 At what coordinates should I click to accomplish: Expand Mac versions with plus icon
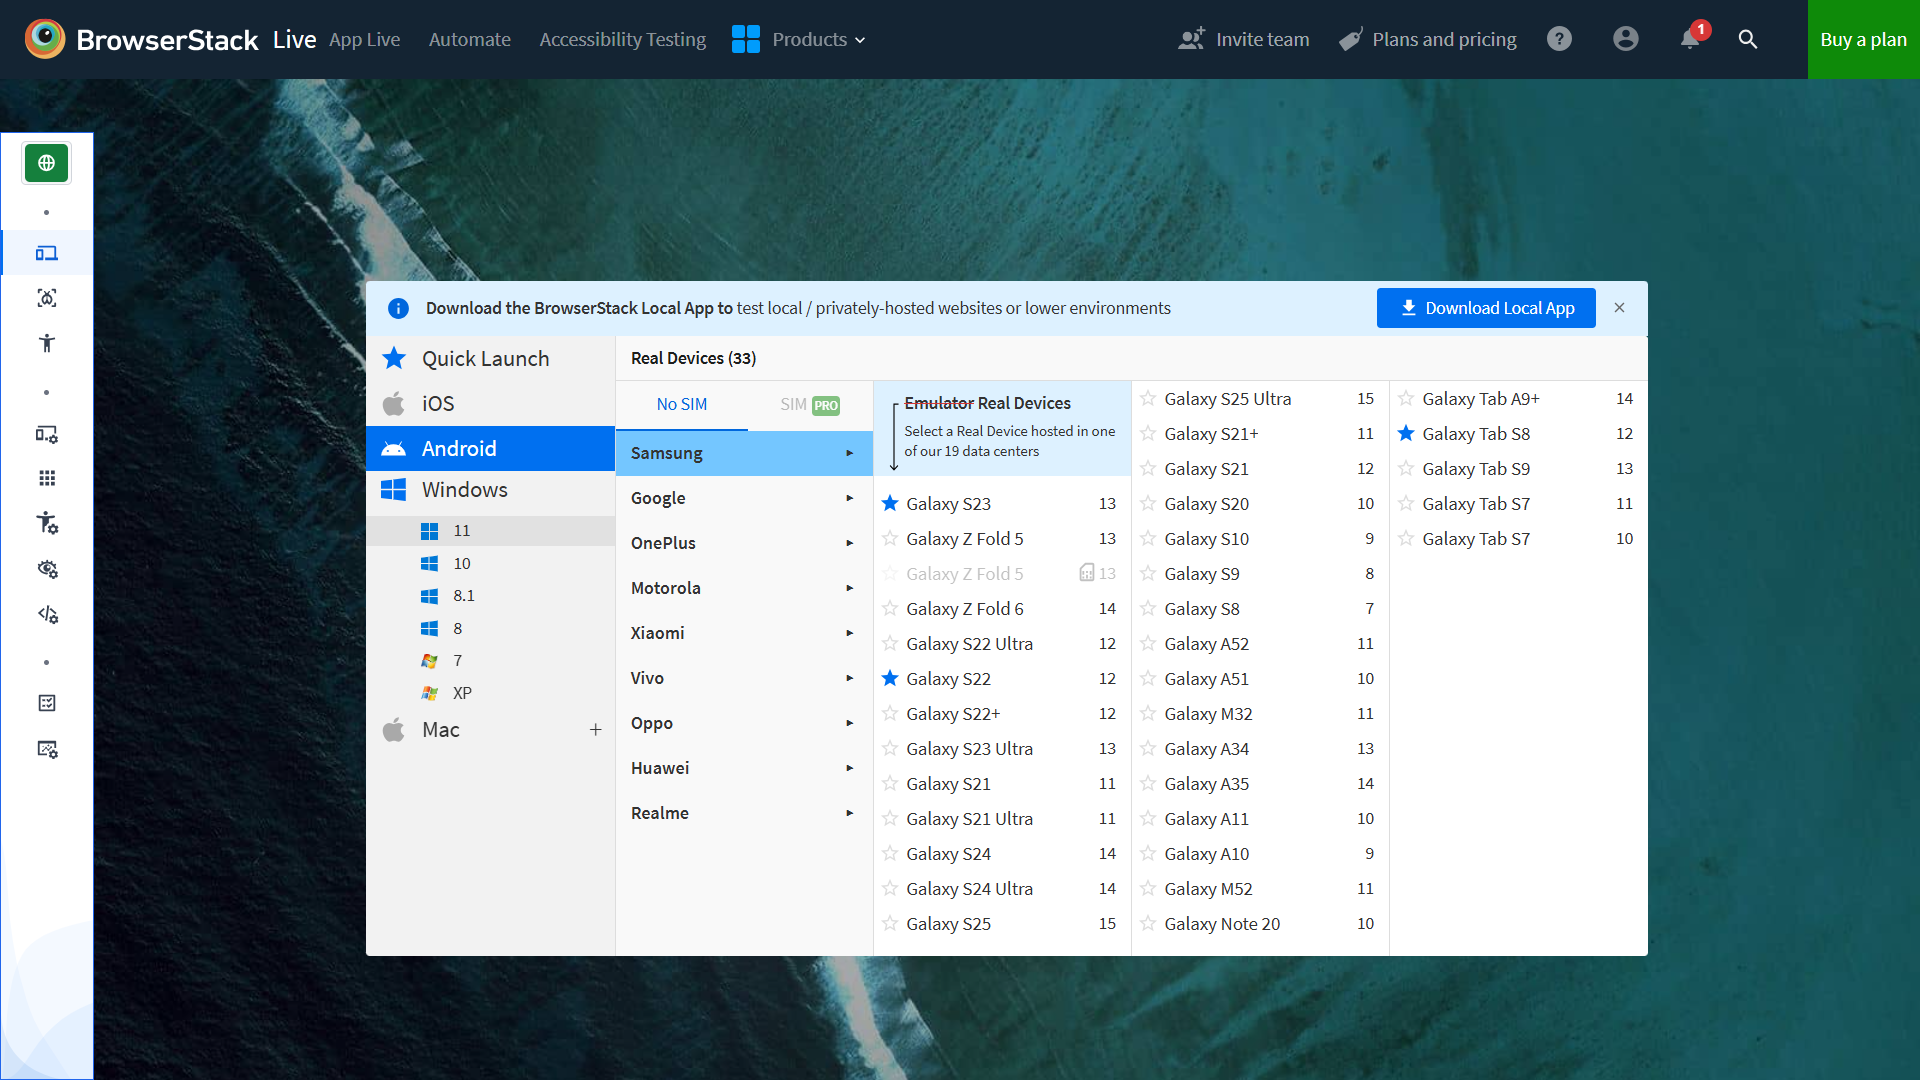pos(595,730)
